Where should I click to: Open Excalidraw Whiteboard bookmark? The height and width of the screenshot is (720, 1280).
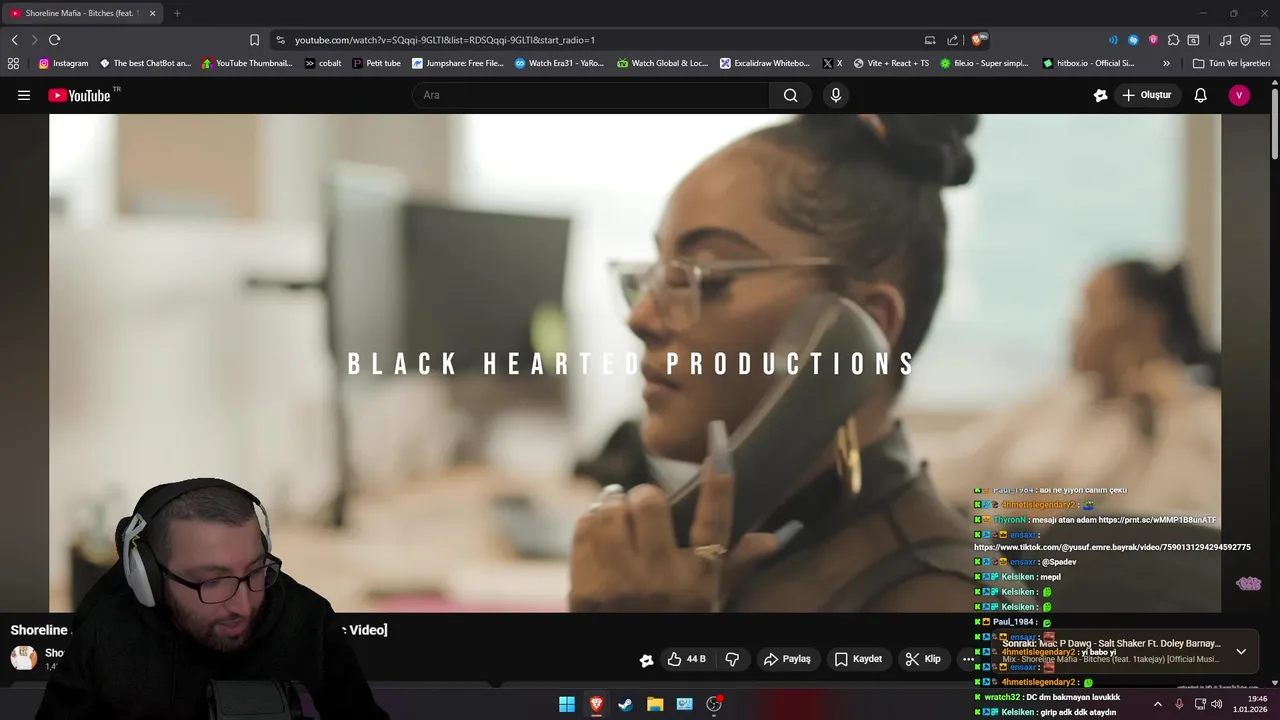(765, 63)
